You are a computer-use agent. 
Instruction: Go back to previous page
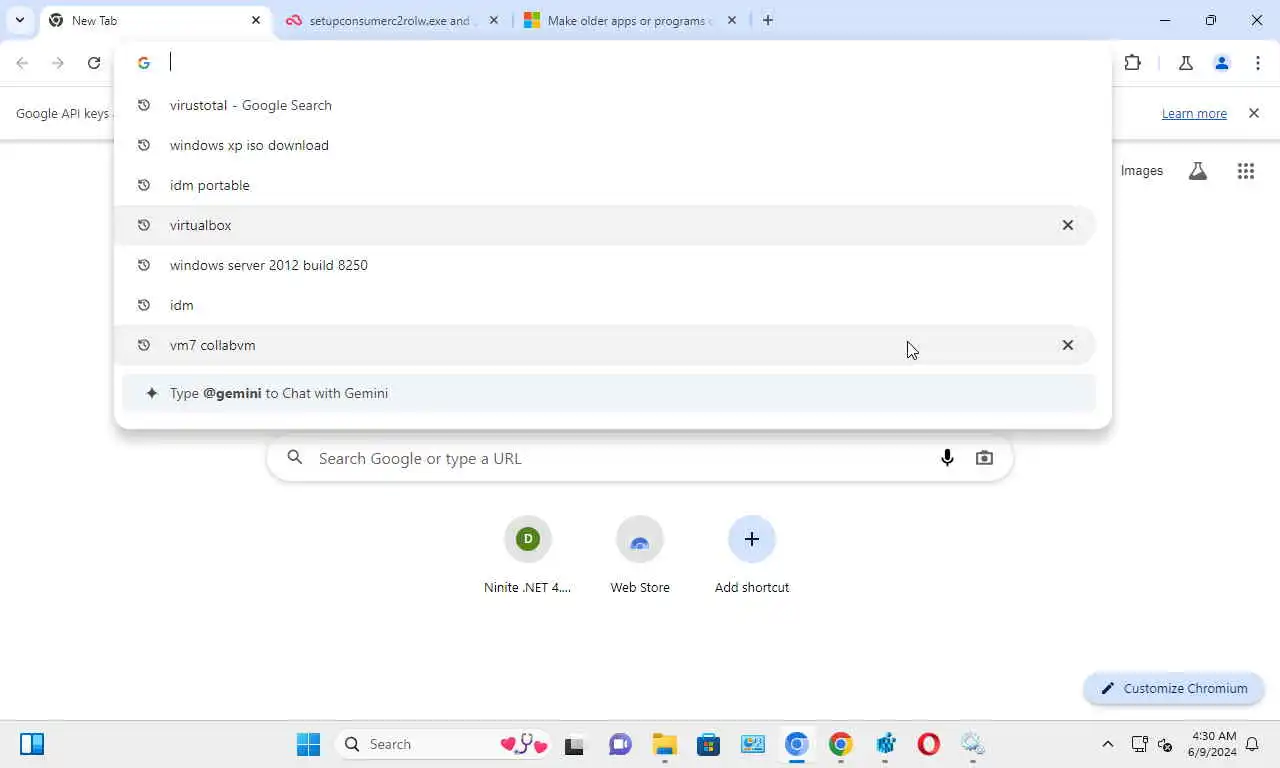(22, 63)
